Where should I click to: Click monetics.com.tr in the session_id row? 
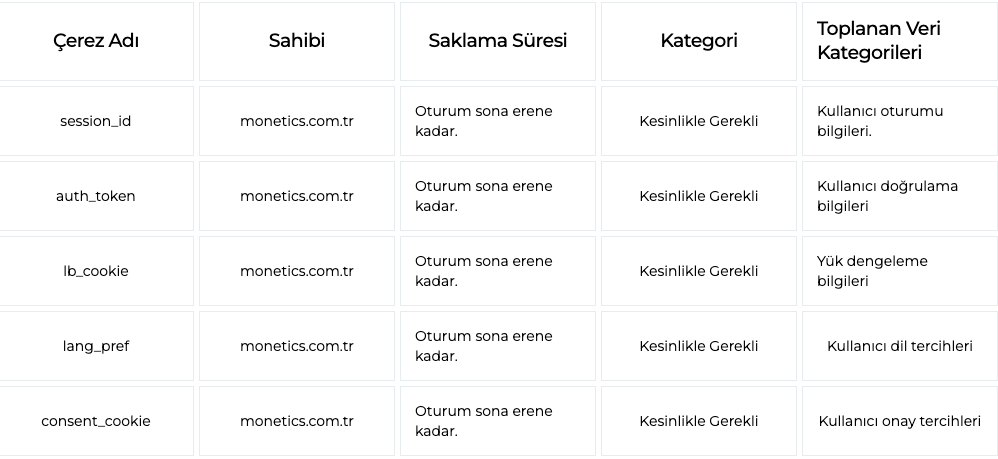click(297, 121)
